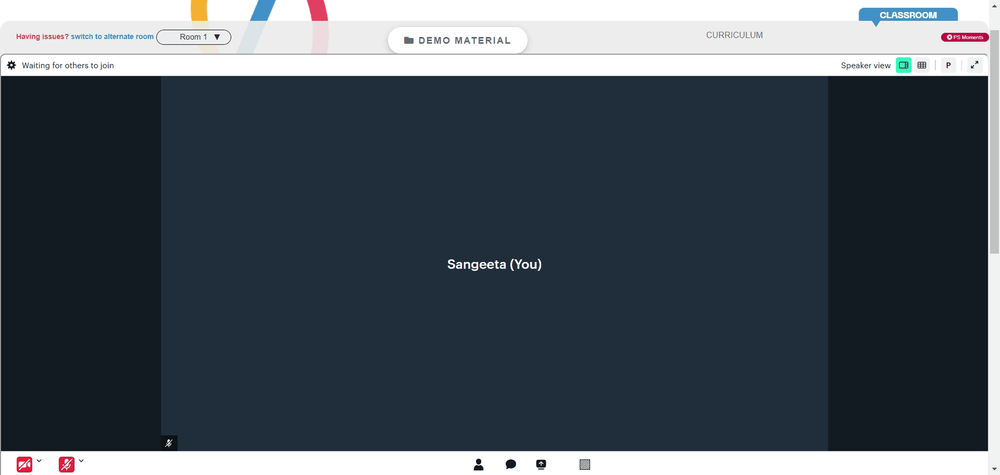The height and width of the screenshot is (475, 1000).
Task: Click the Having issues? text
Action: coord(42,37)
